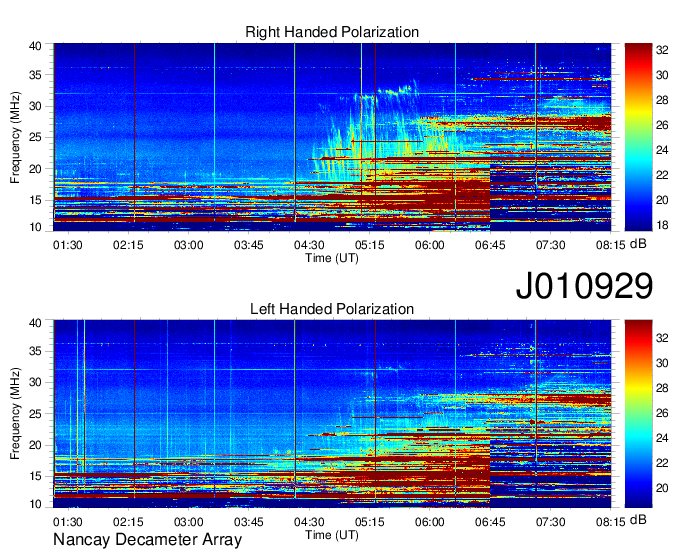Click the lower plot's "Frequency (MHz)" axis label
680x552 pixels.
pyautogui.click(x=15, y=414)
